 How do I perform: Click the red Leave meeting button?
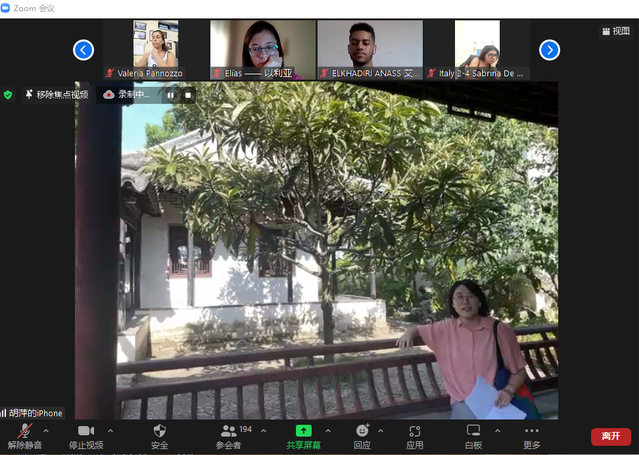[610, 437]
